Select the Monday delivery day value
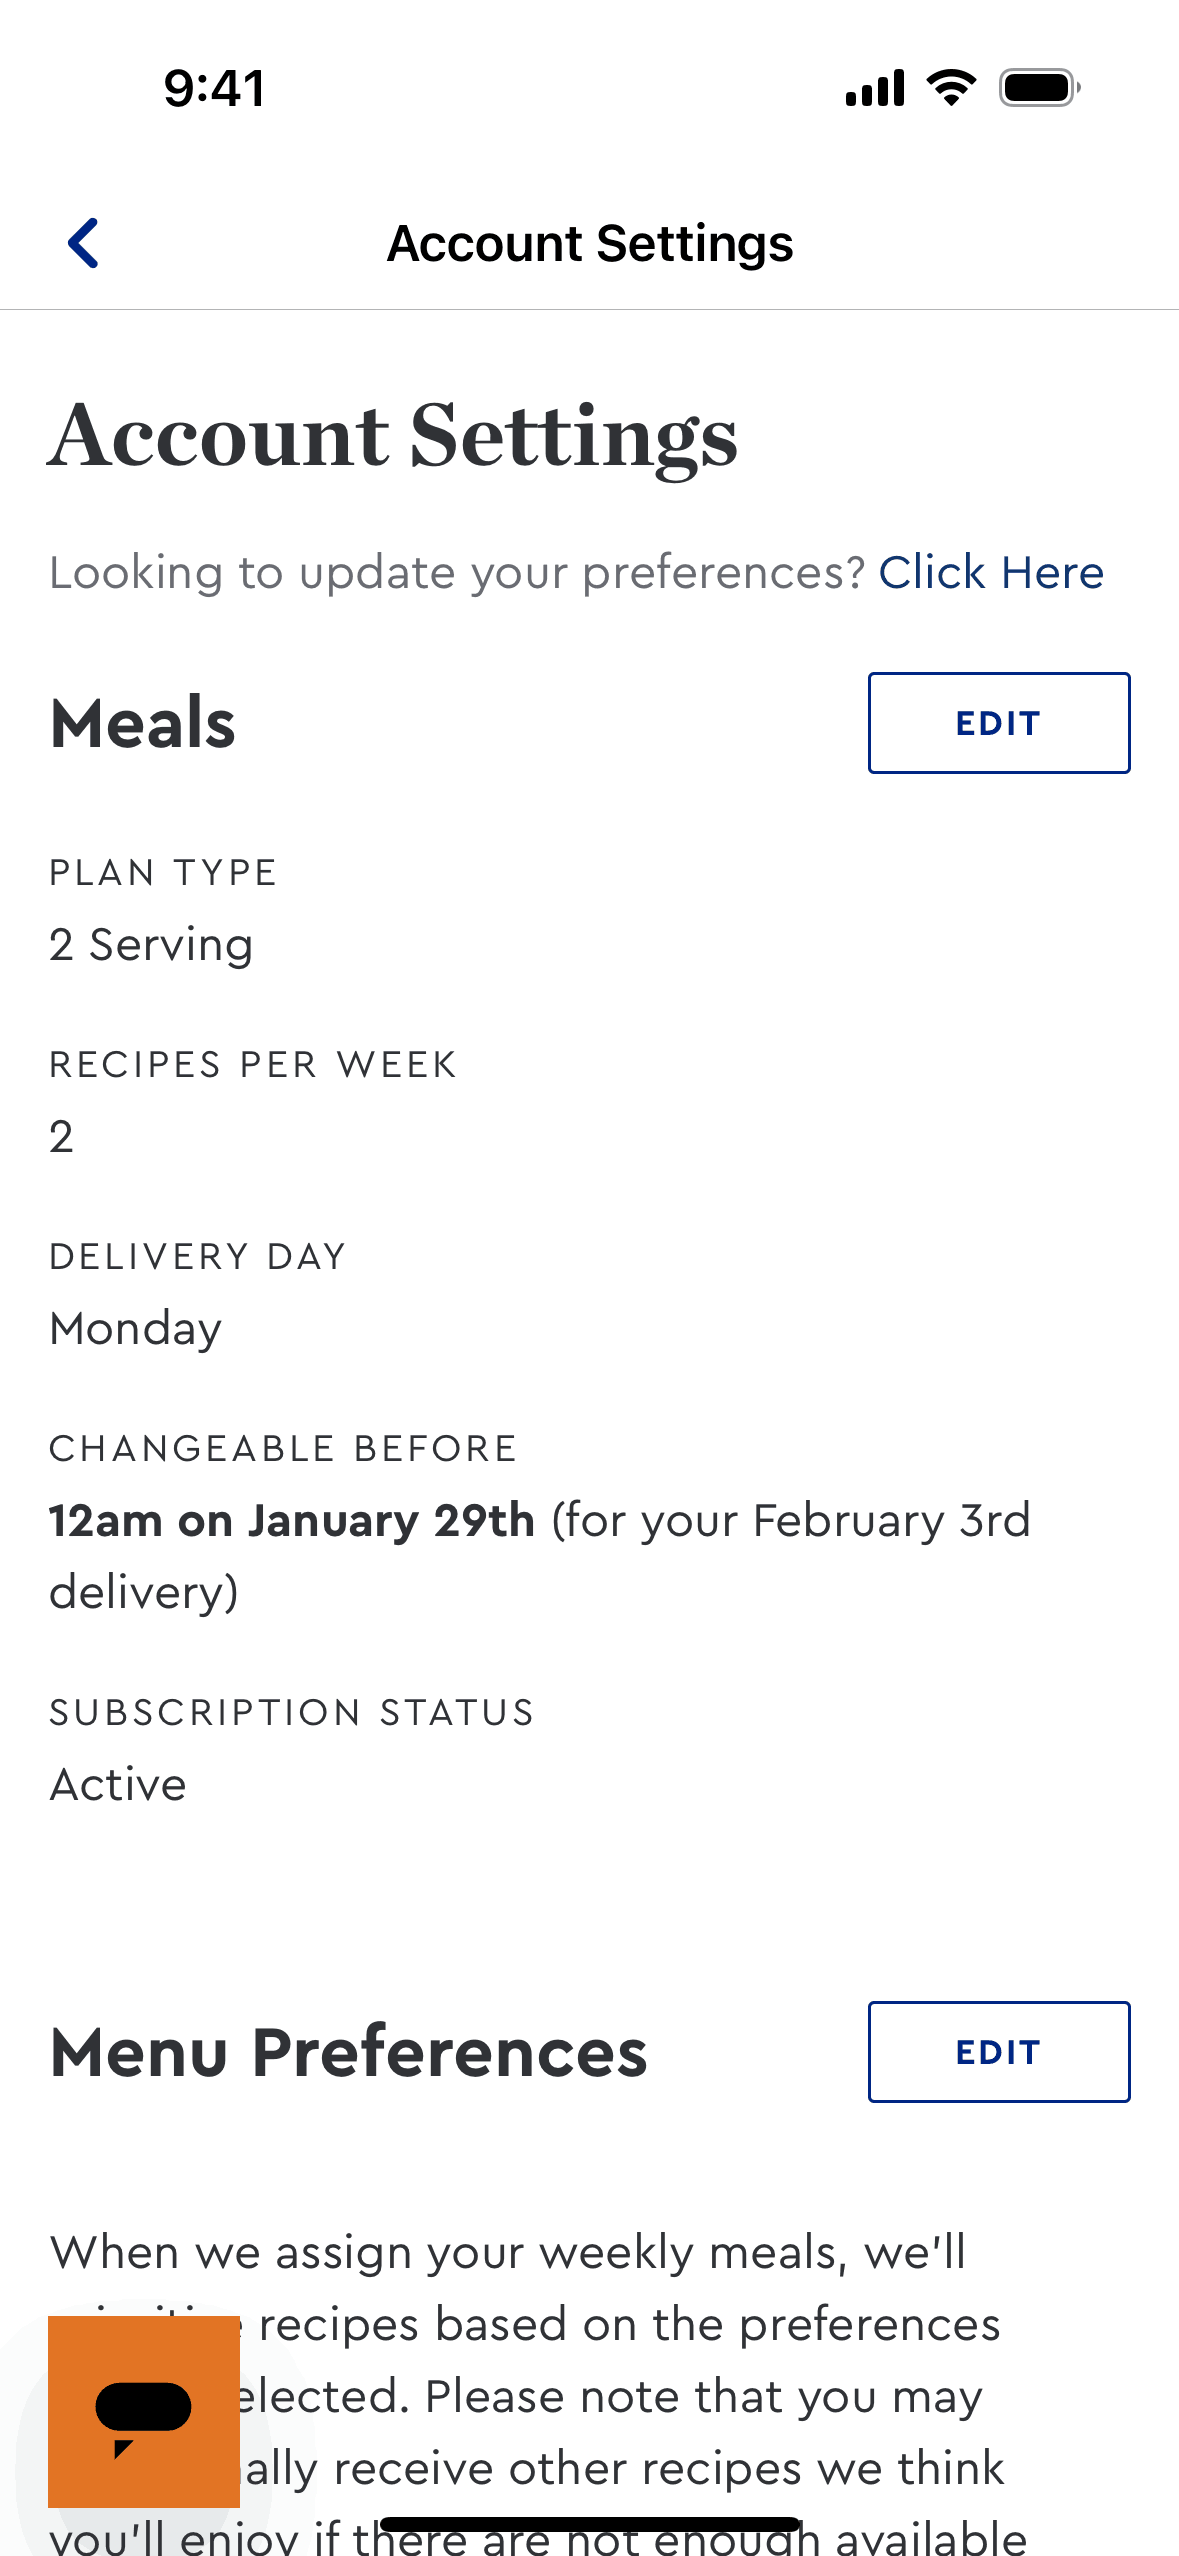This screenshot has width=1179, height=2556. point(136,1329)
